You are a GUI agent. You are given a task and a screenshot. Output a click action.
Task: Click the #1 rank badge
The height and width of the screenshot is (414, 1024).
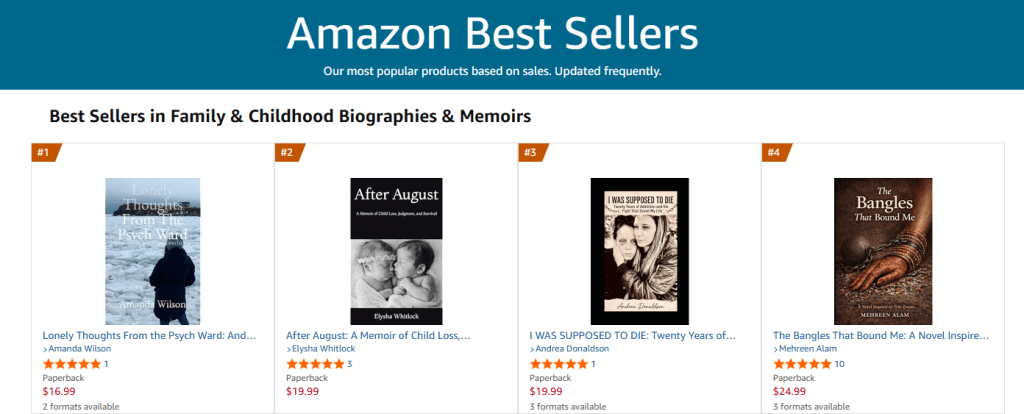(44, 152)
